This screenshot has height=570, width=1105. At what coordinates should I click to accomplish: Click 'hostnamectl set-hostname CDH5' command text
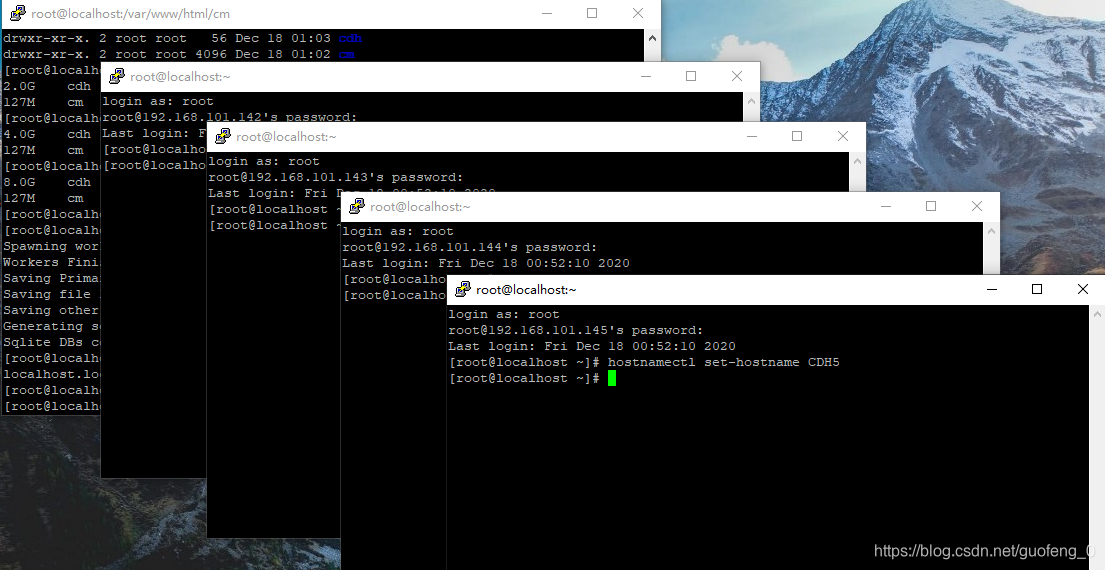click(724, 362)
